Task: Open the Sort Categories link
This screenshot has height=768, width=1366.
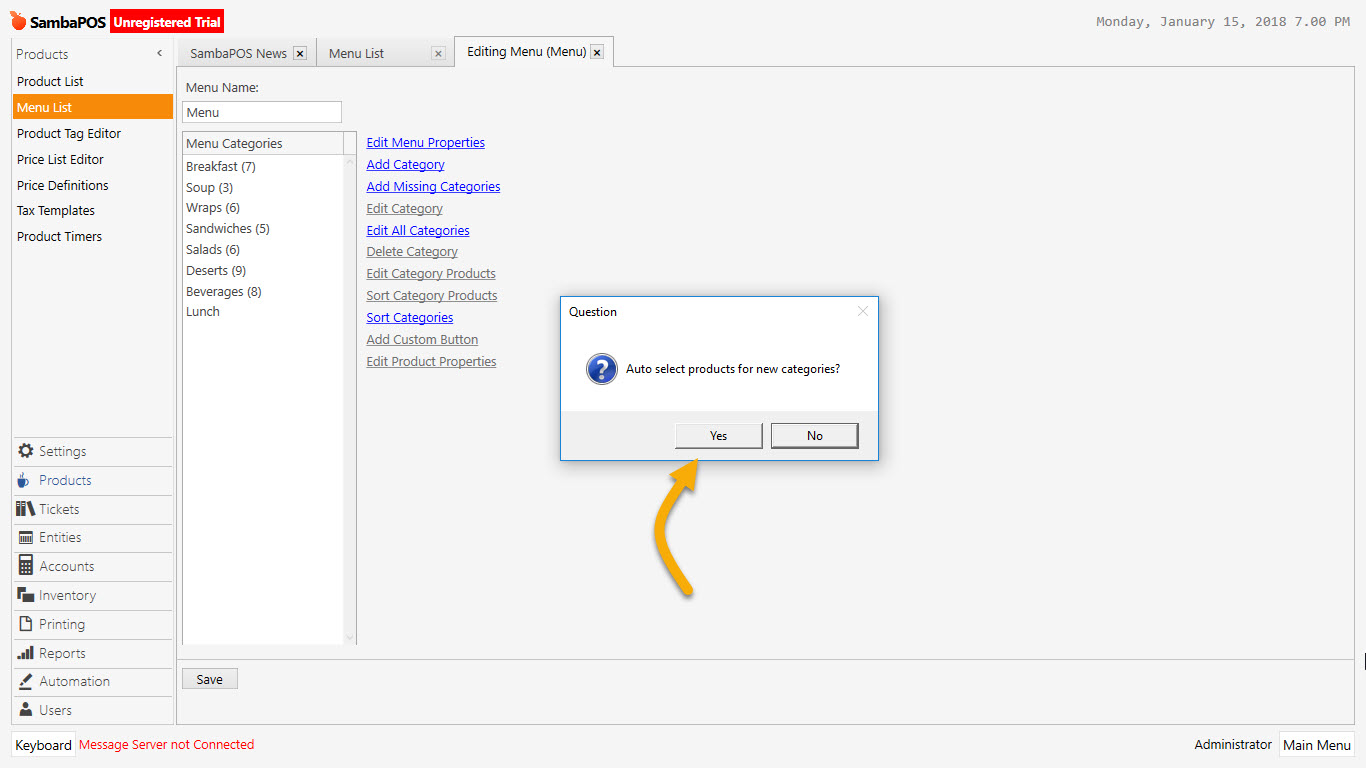Action: pyautogui.click(x=409, y=317)
